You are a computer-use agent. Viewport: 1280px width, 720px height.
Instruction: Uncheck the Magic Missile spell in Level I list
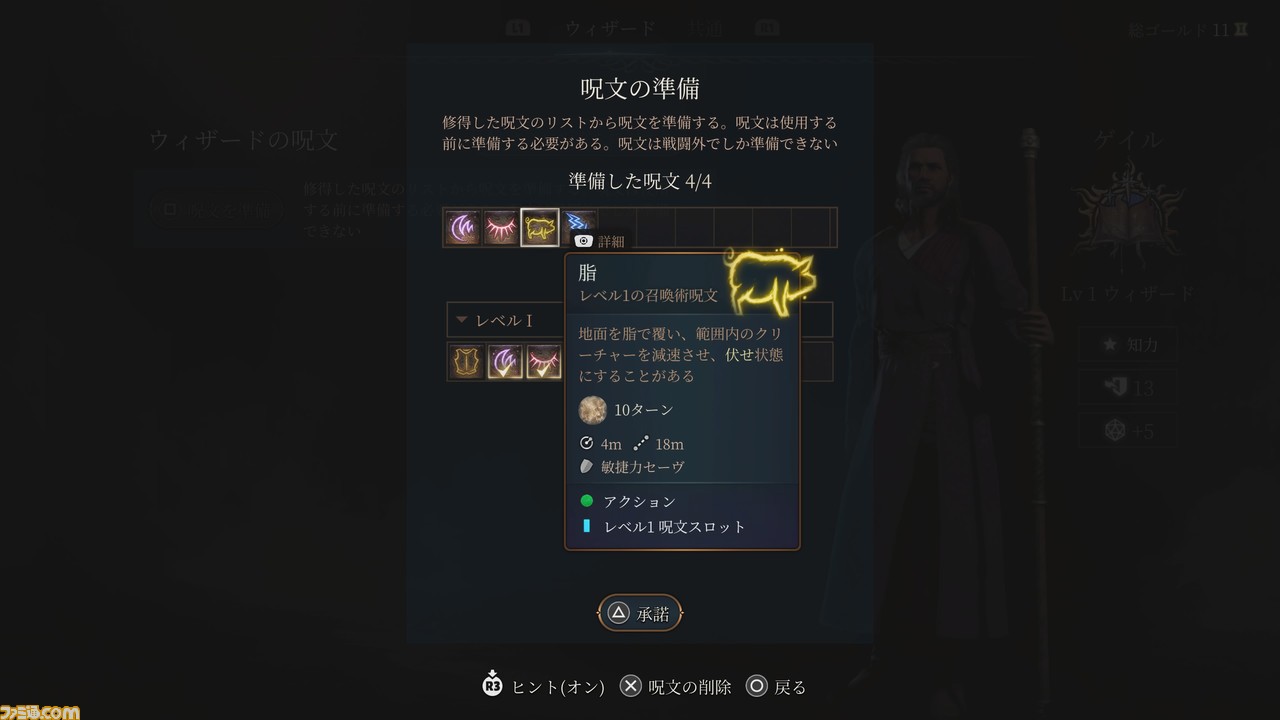click(505, 362)
